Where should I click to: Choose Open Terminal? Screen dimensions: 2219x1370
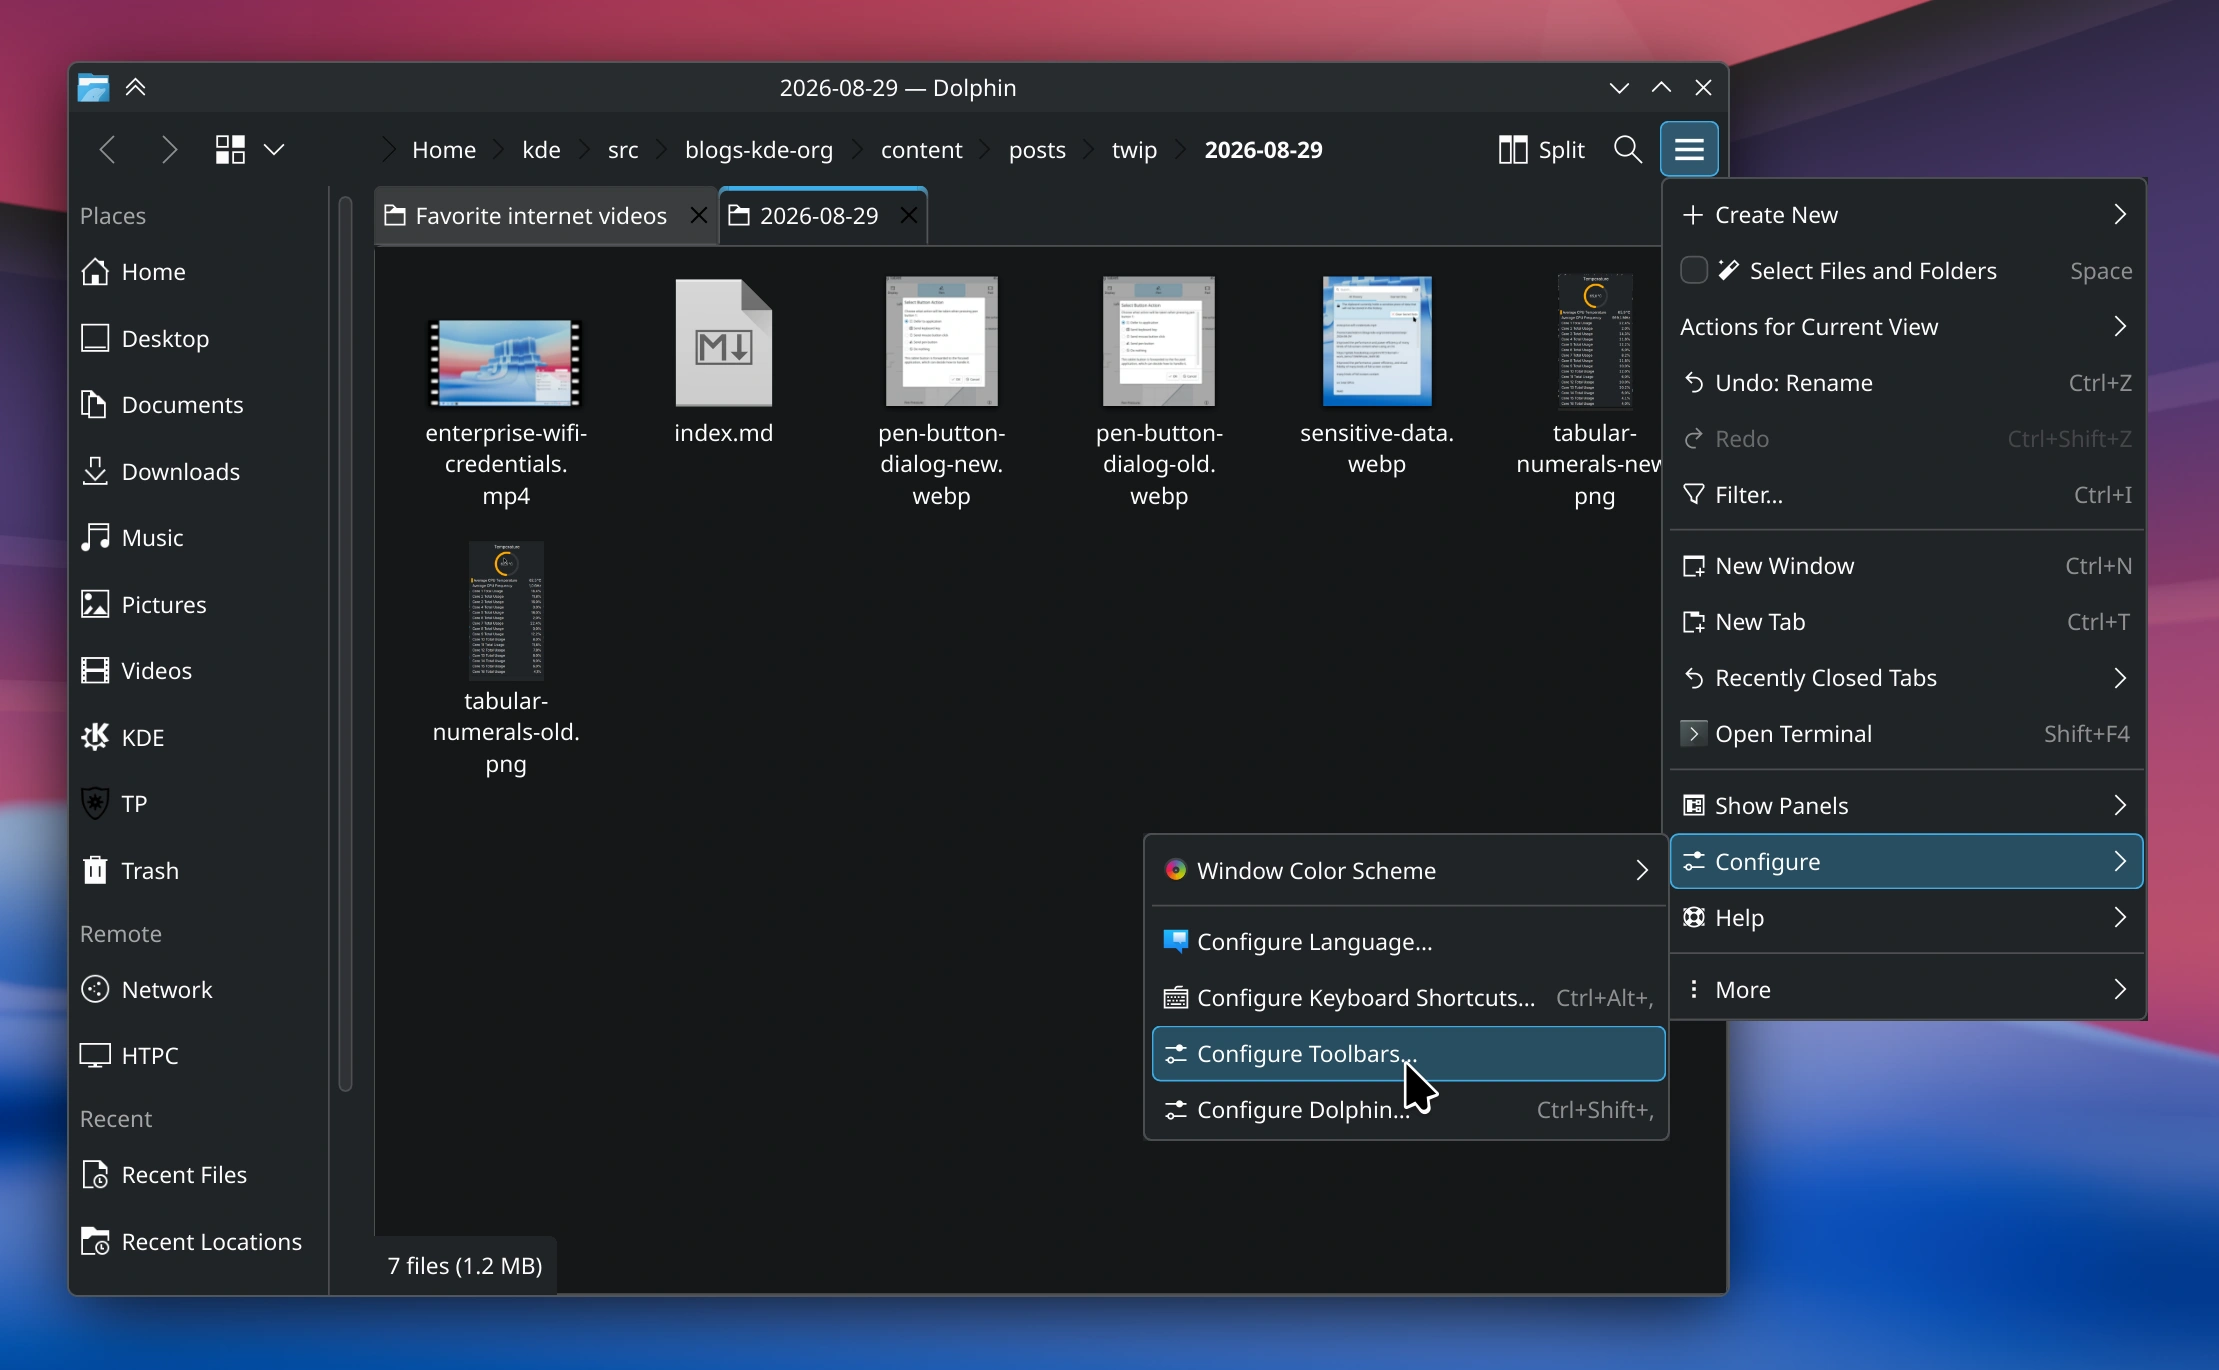[1906, 734]
